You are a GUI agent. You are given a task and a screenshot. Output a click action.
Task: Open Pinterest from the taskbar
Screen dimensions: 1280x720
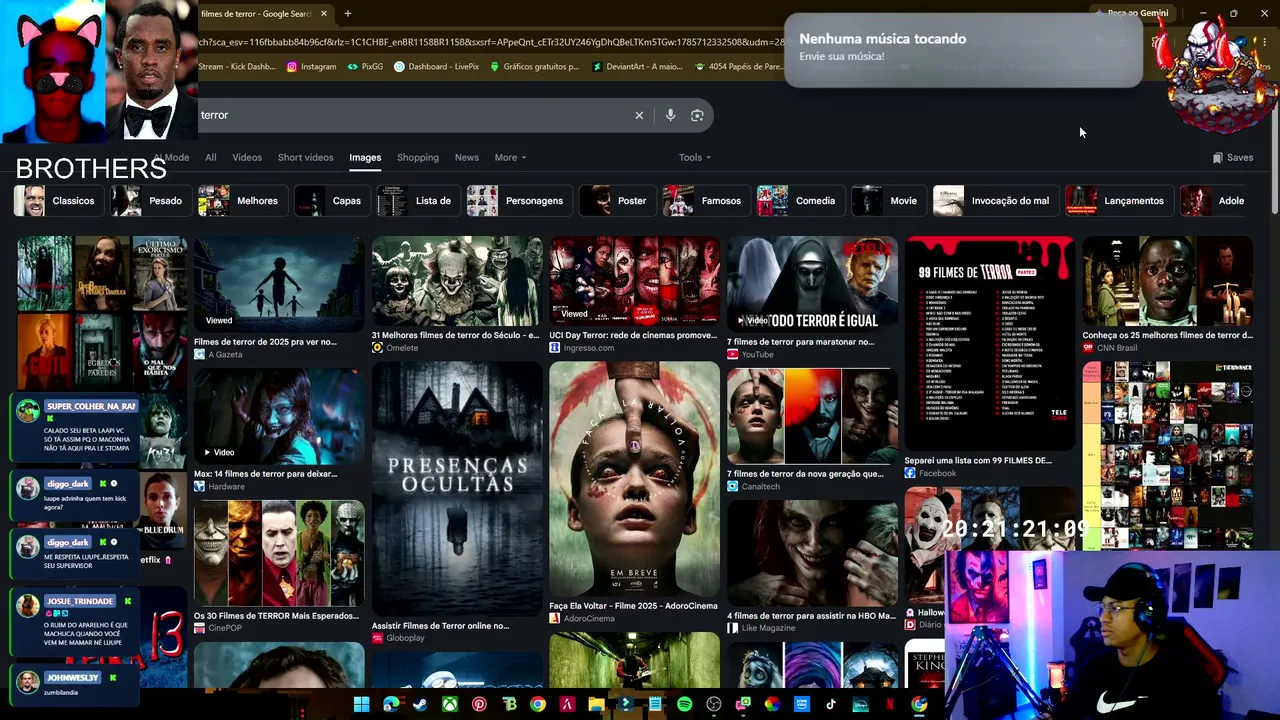(479, 705)
